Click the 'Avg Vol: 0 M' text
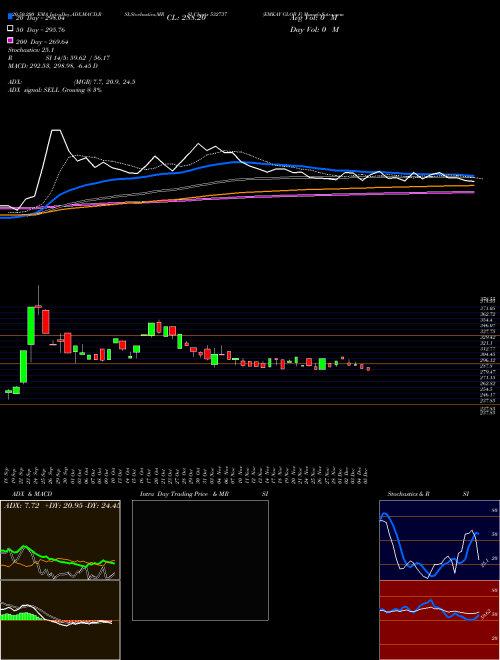 [314, 18]
